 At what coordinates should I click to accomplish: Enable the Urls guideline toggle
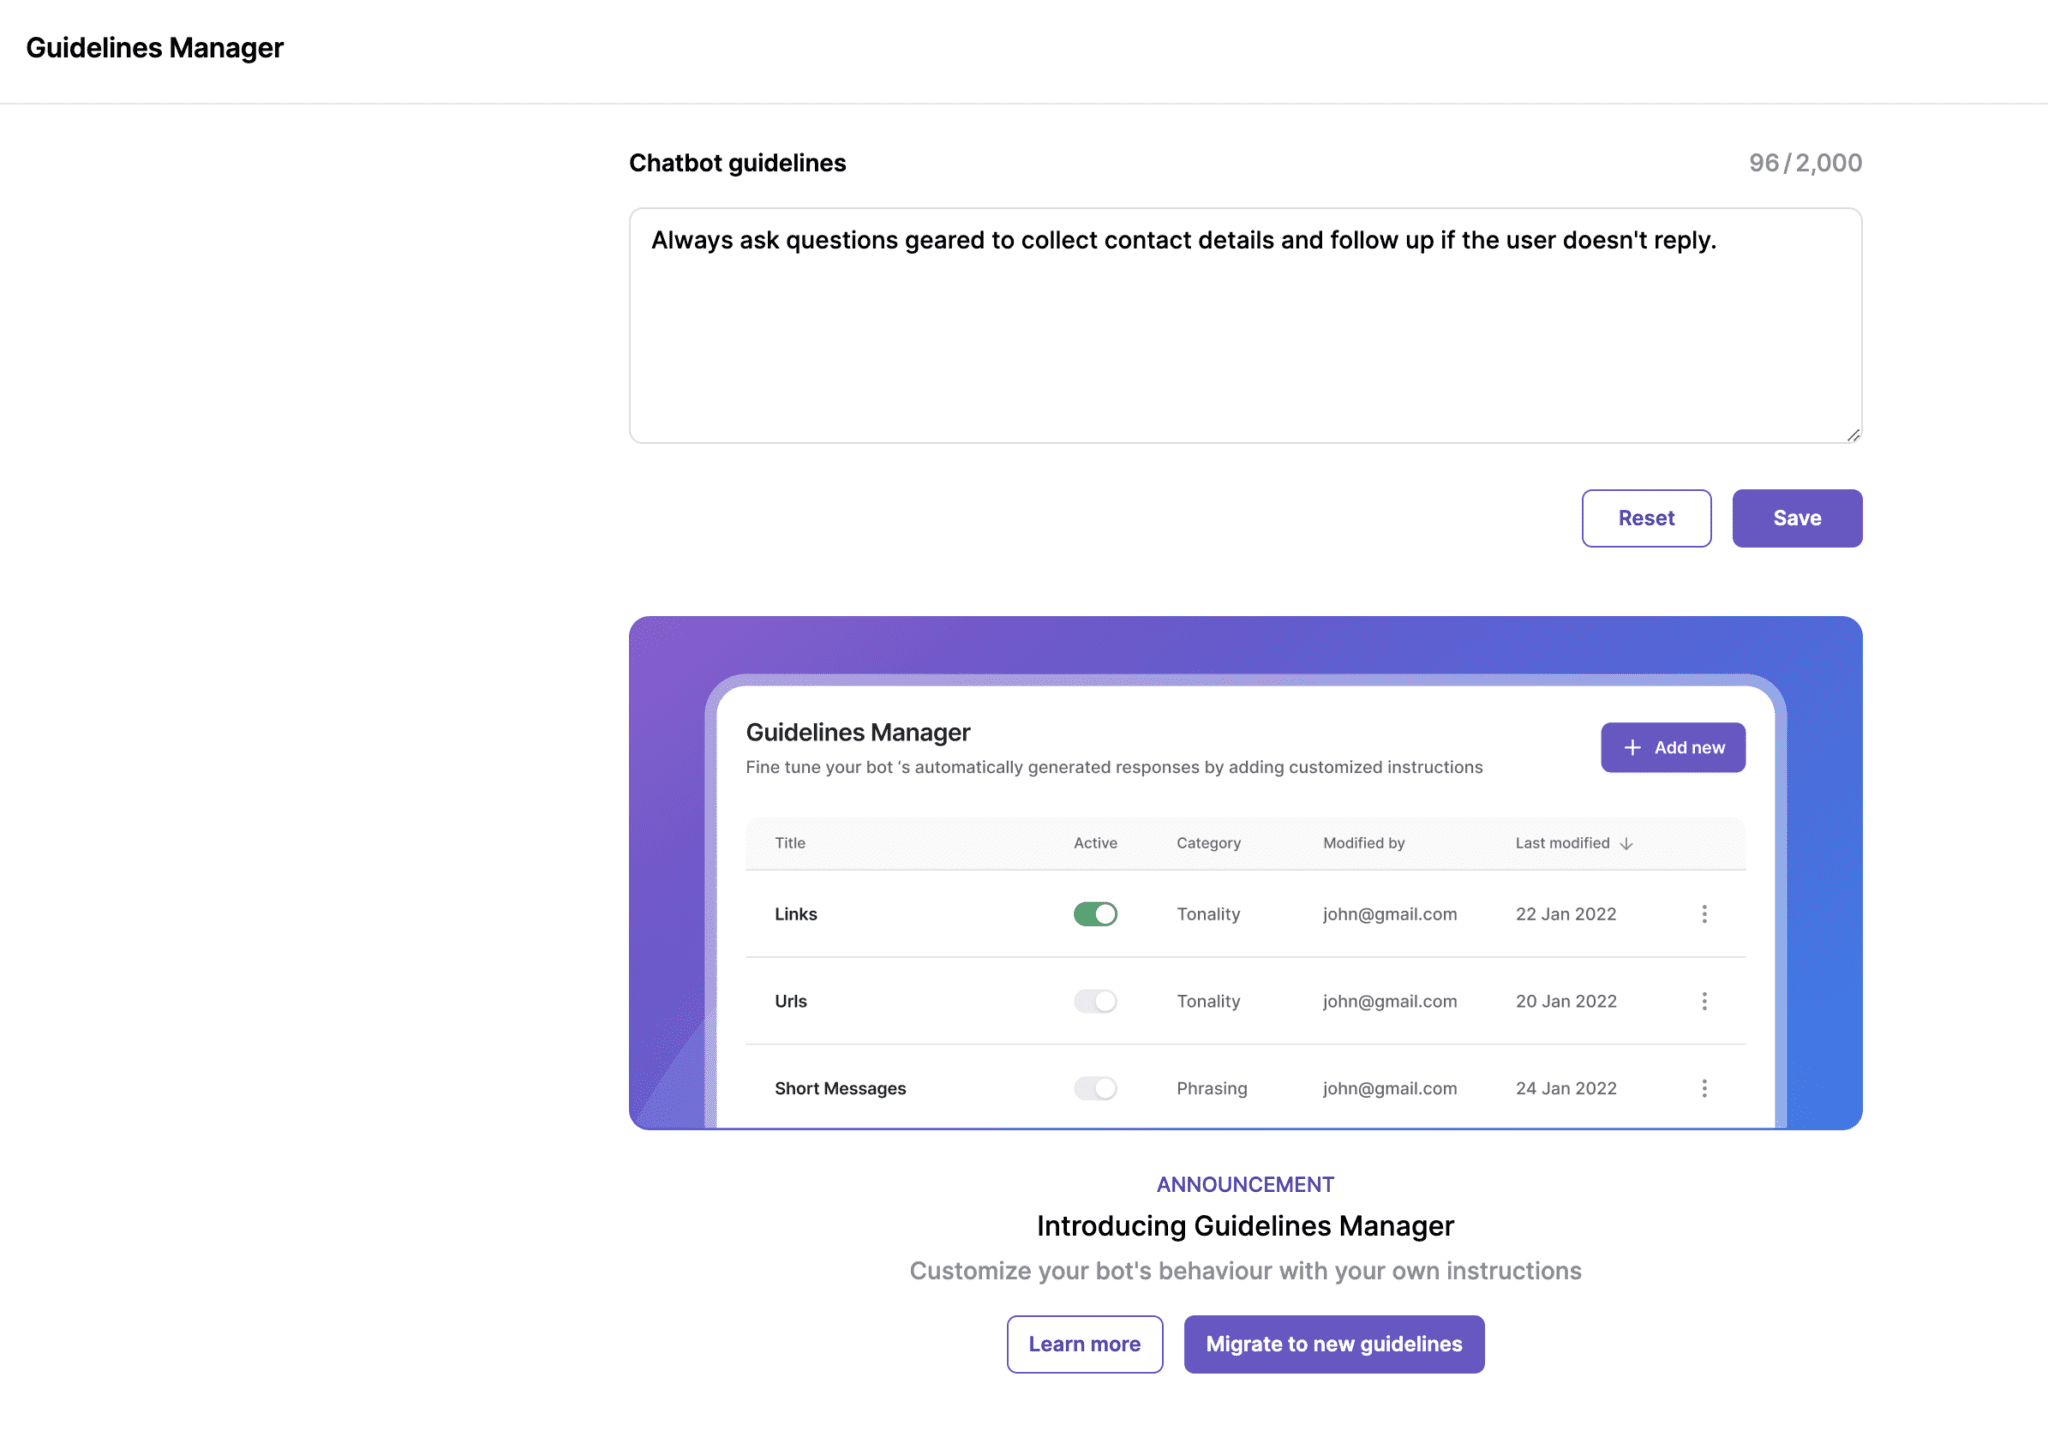pos(1094,1001)
